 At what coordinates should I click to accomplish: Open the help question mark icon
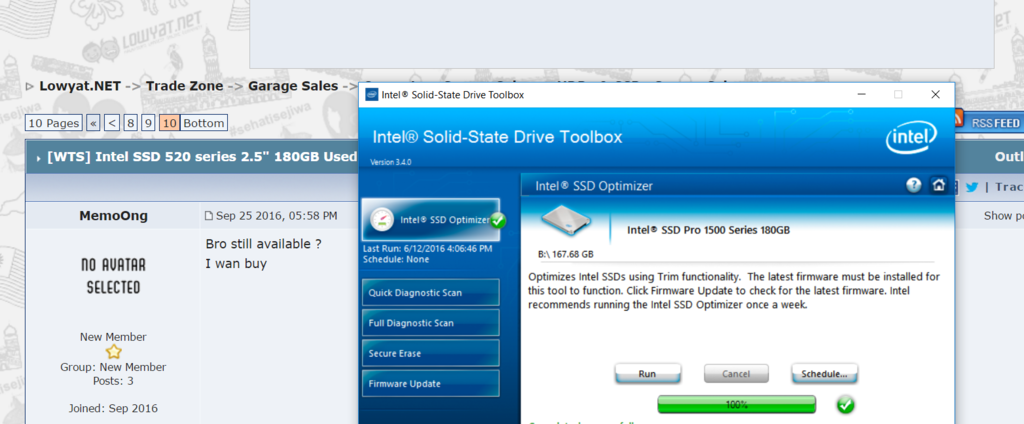[x=913, y=185]
